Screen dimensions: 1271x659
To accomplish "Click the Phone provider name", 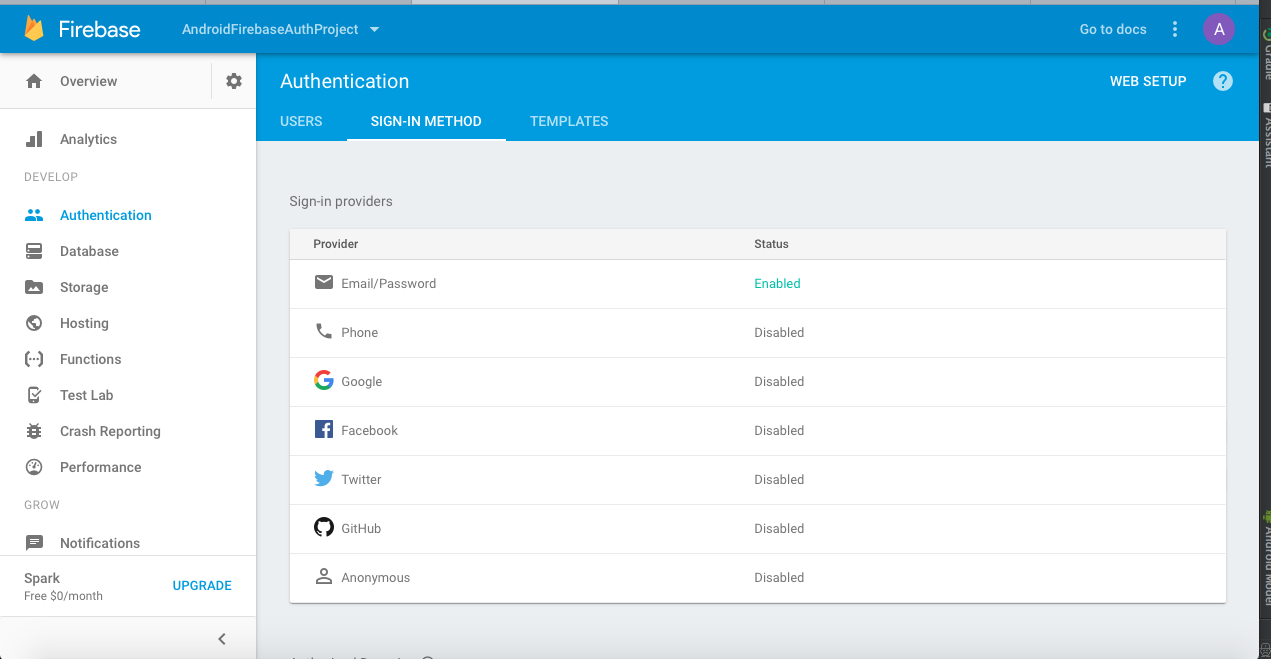I will point(359,332).
